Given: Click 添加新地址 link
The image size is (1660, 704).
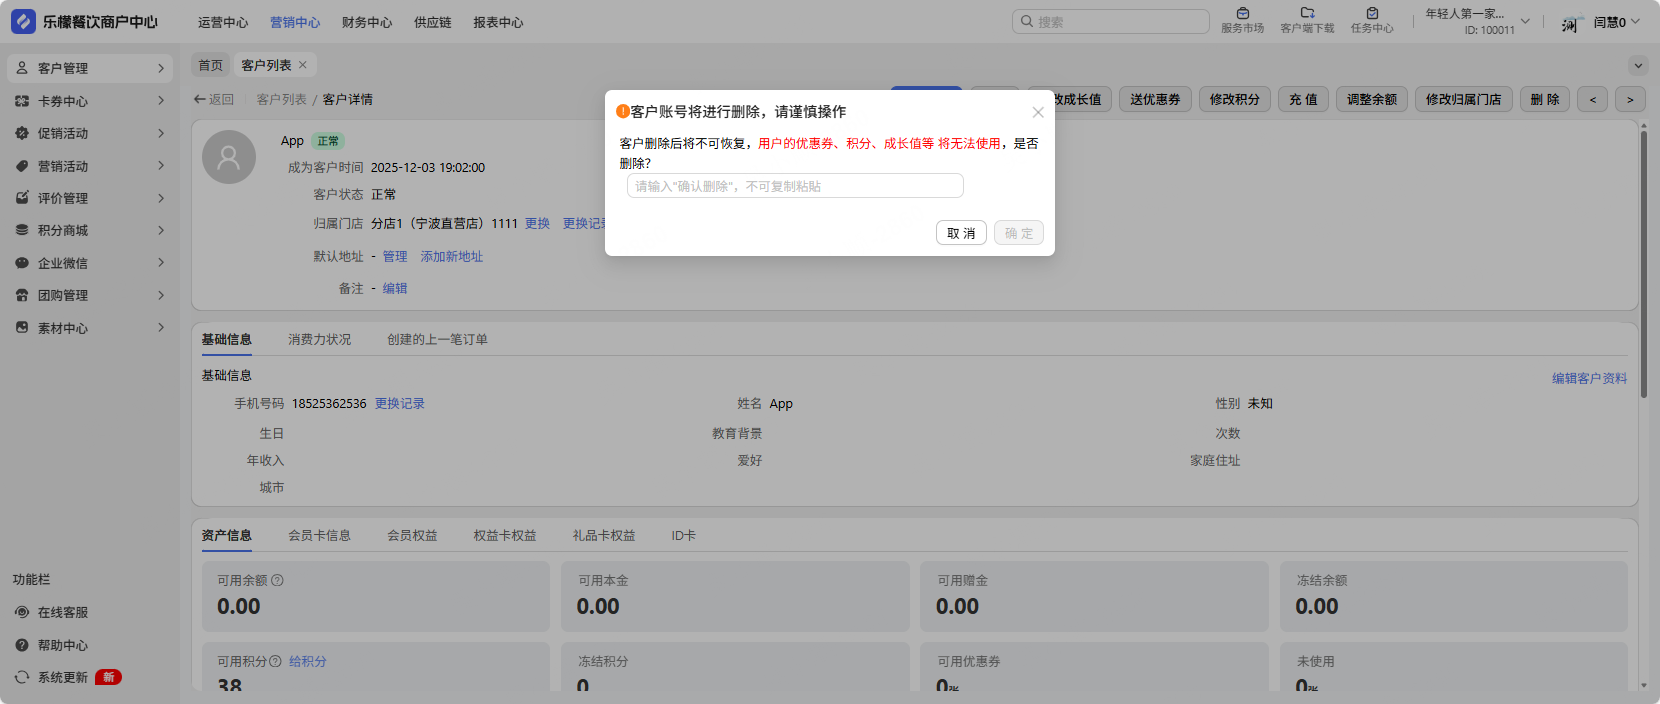Looking at the screenshot, I should pos(452,257).
